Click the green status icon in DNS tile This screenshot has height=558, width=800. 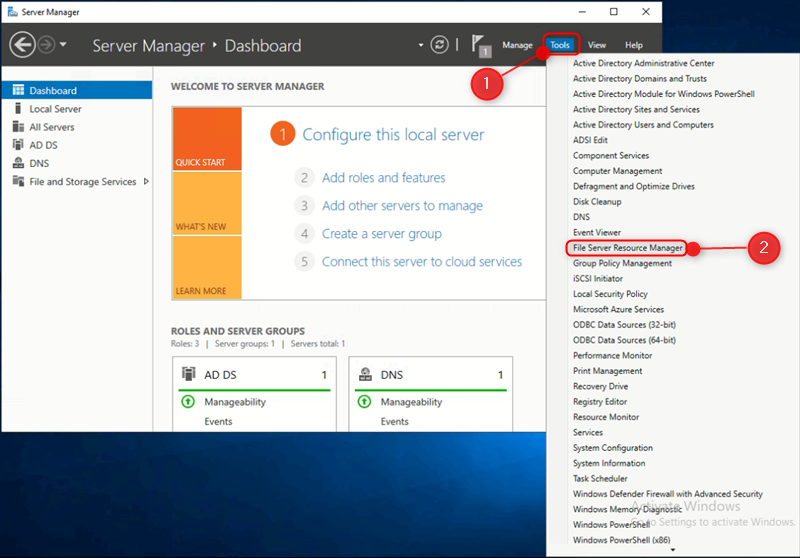[x=364, y=401]
